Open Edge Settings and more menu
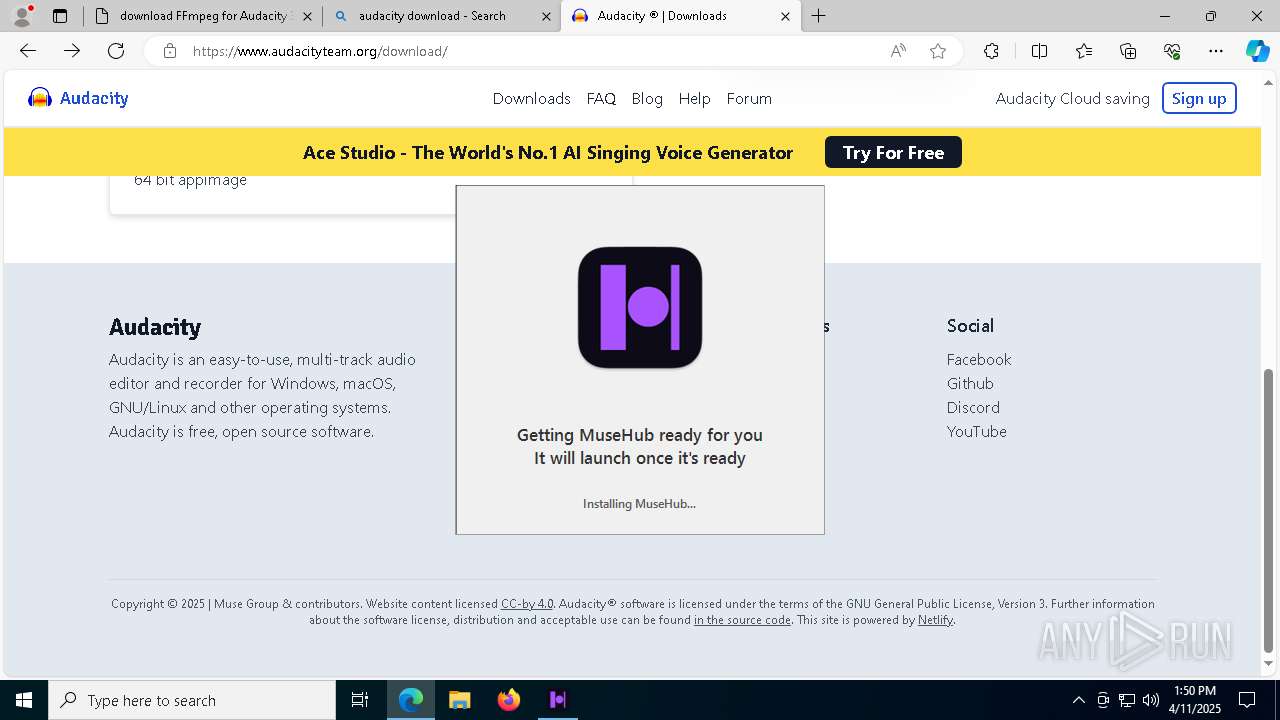Viewport: 1280px width, 720px height. 1216,51
